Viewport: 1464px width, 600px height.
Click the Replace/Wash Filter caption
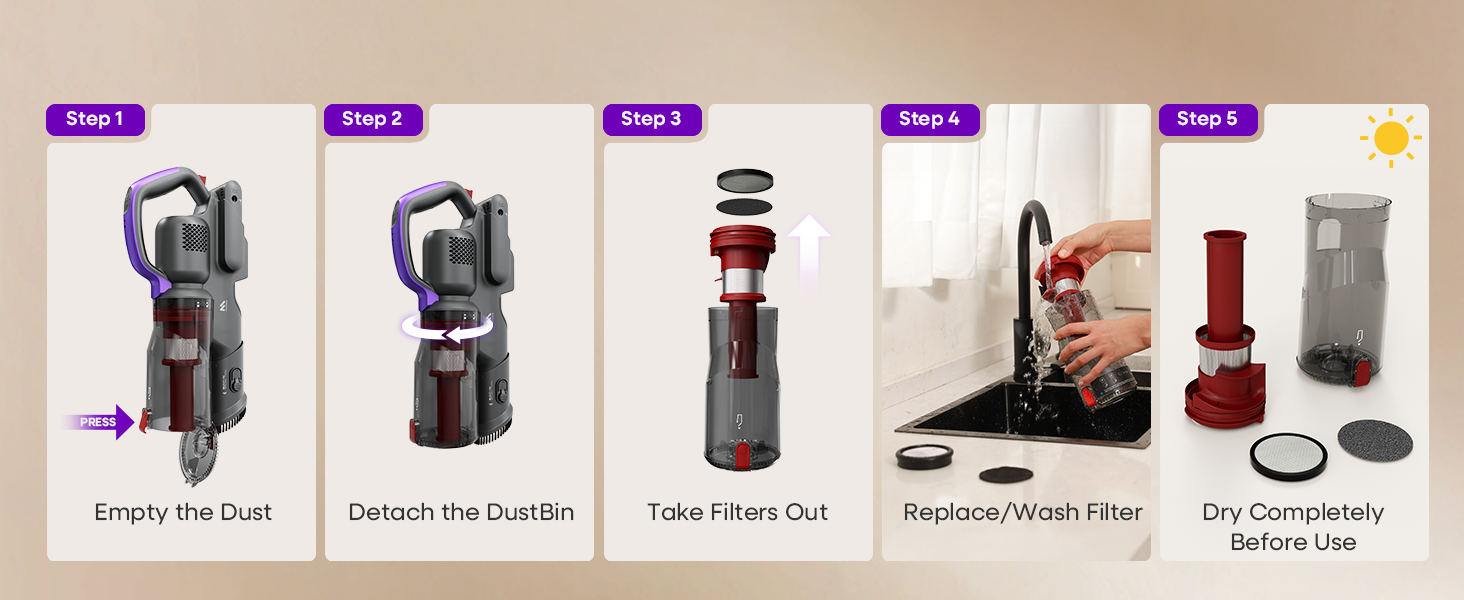tap(1022, 512)
